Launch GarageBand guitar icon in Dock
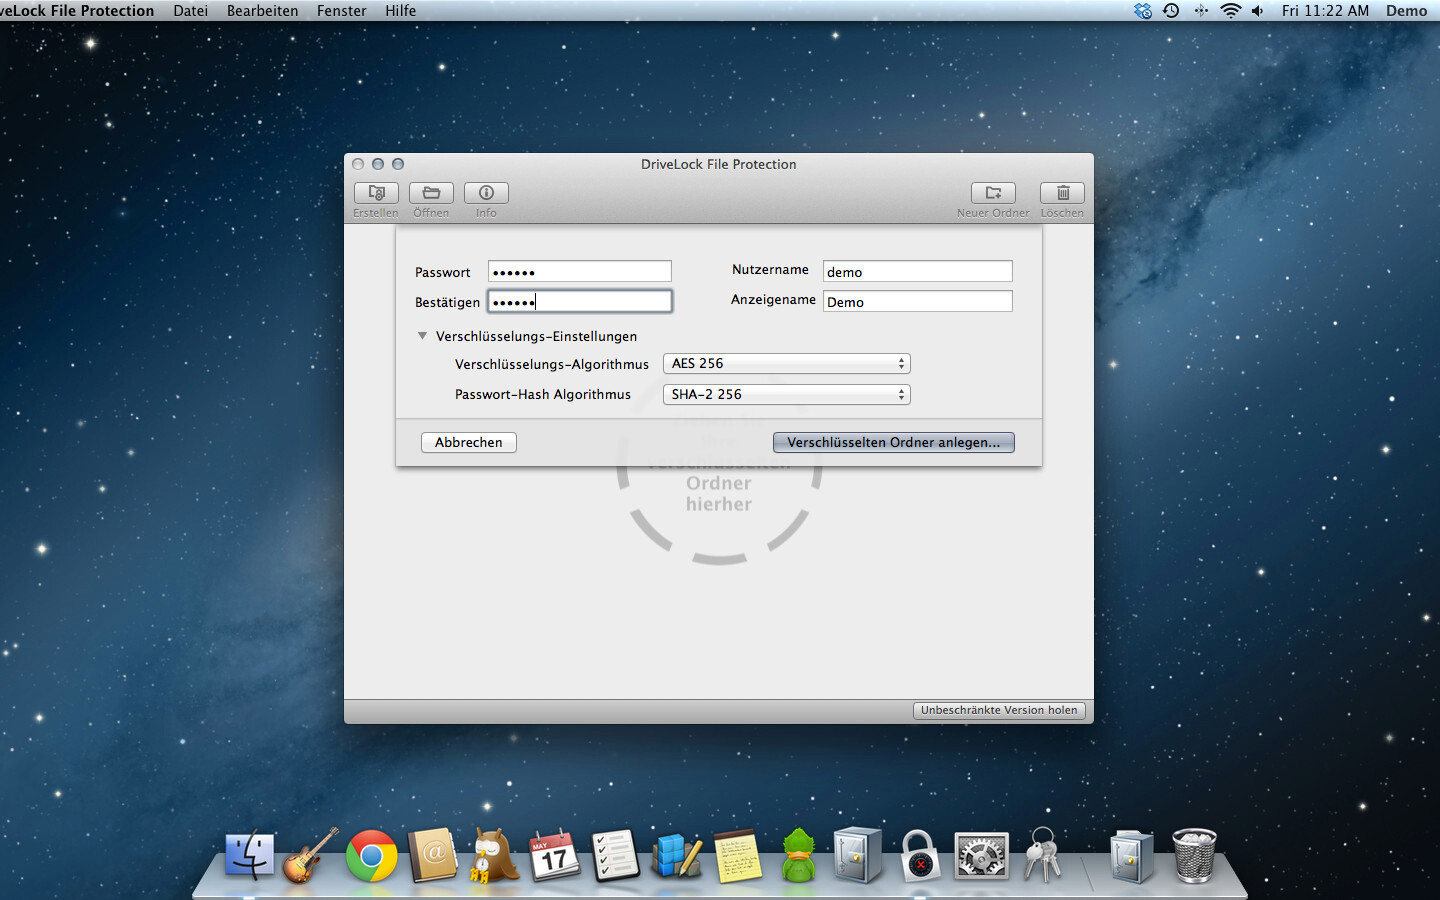The height and width of the screenshot is (900, 1440). click(310, 856)
